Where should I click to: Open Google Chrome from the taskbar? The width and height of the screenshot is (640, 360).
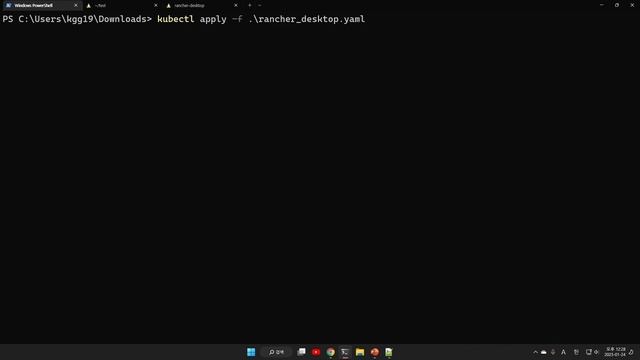(x=331, y=352)
